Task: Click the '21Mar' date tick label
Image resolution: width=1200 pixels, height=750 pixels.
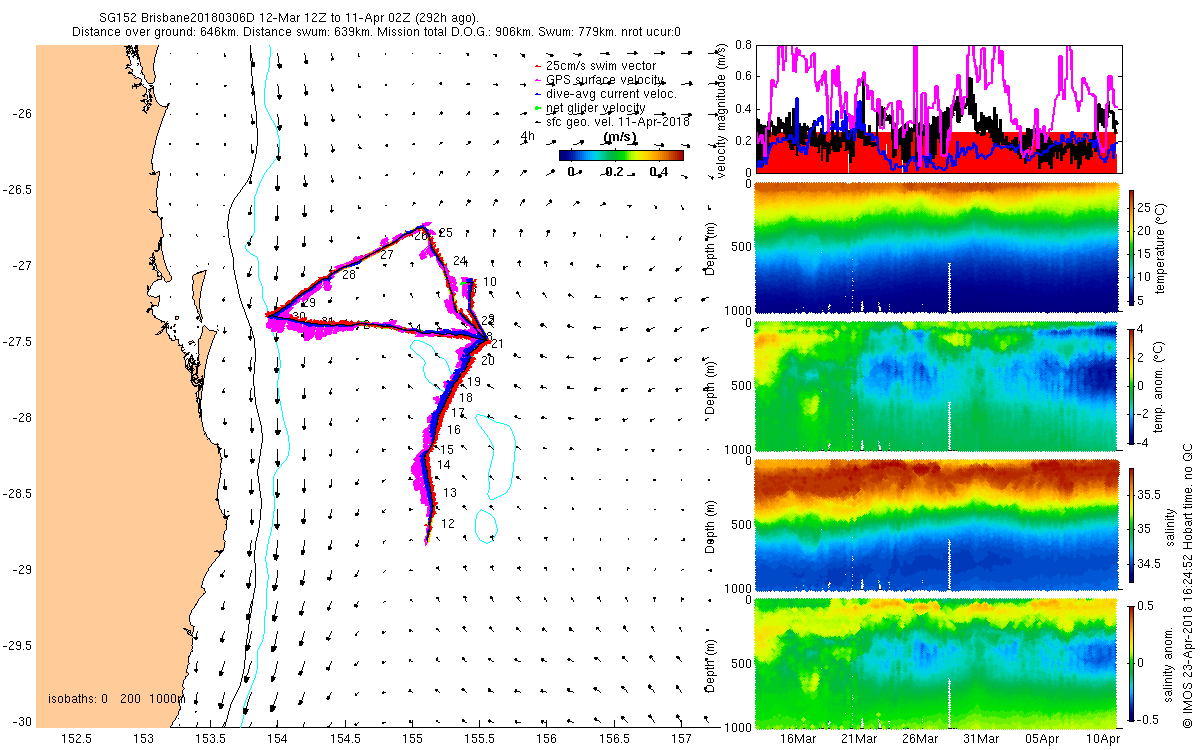Action: [858, 738]
